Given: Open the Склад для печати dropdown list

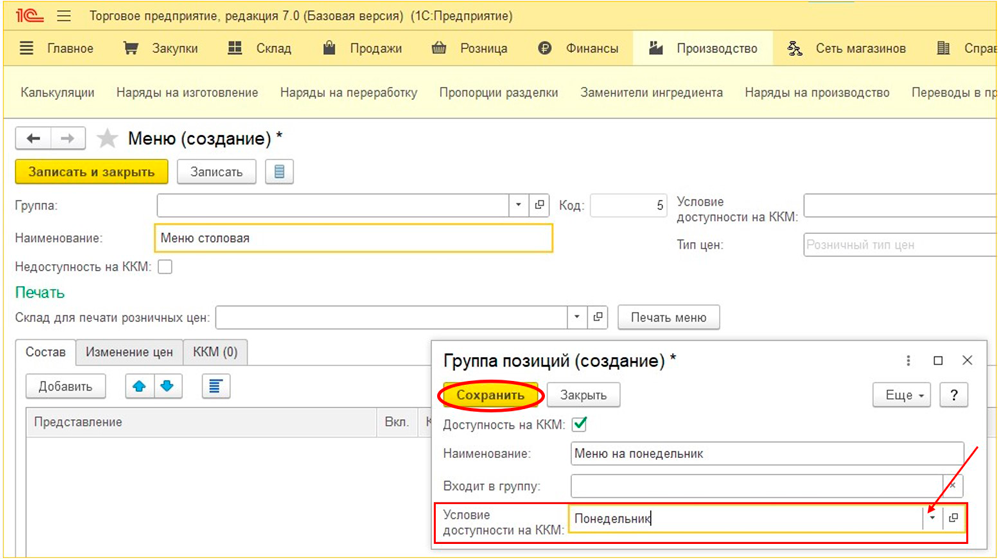Looking at the screenshot, I should click(576, 318).
